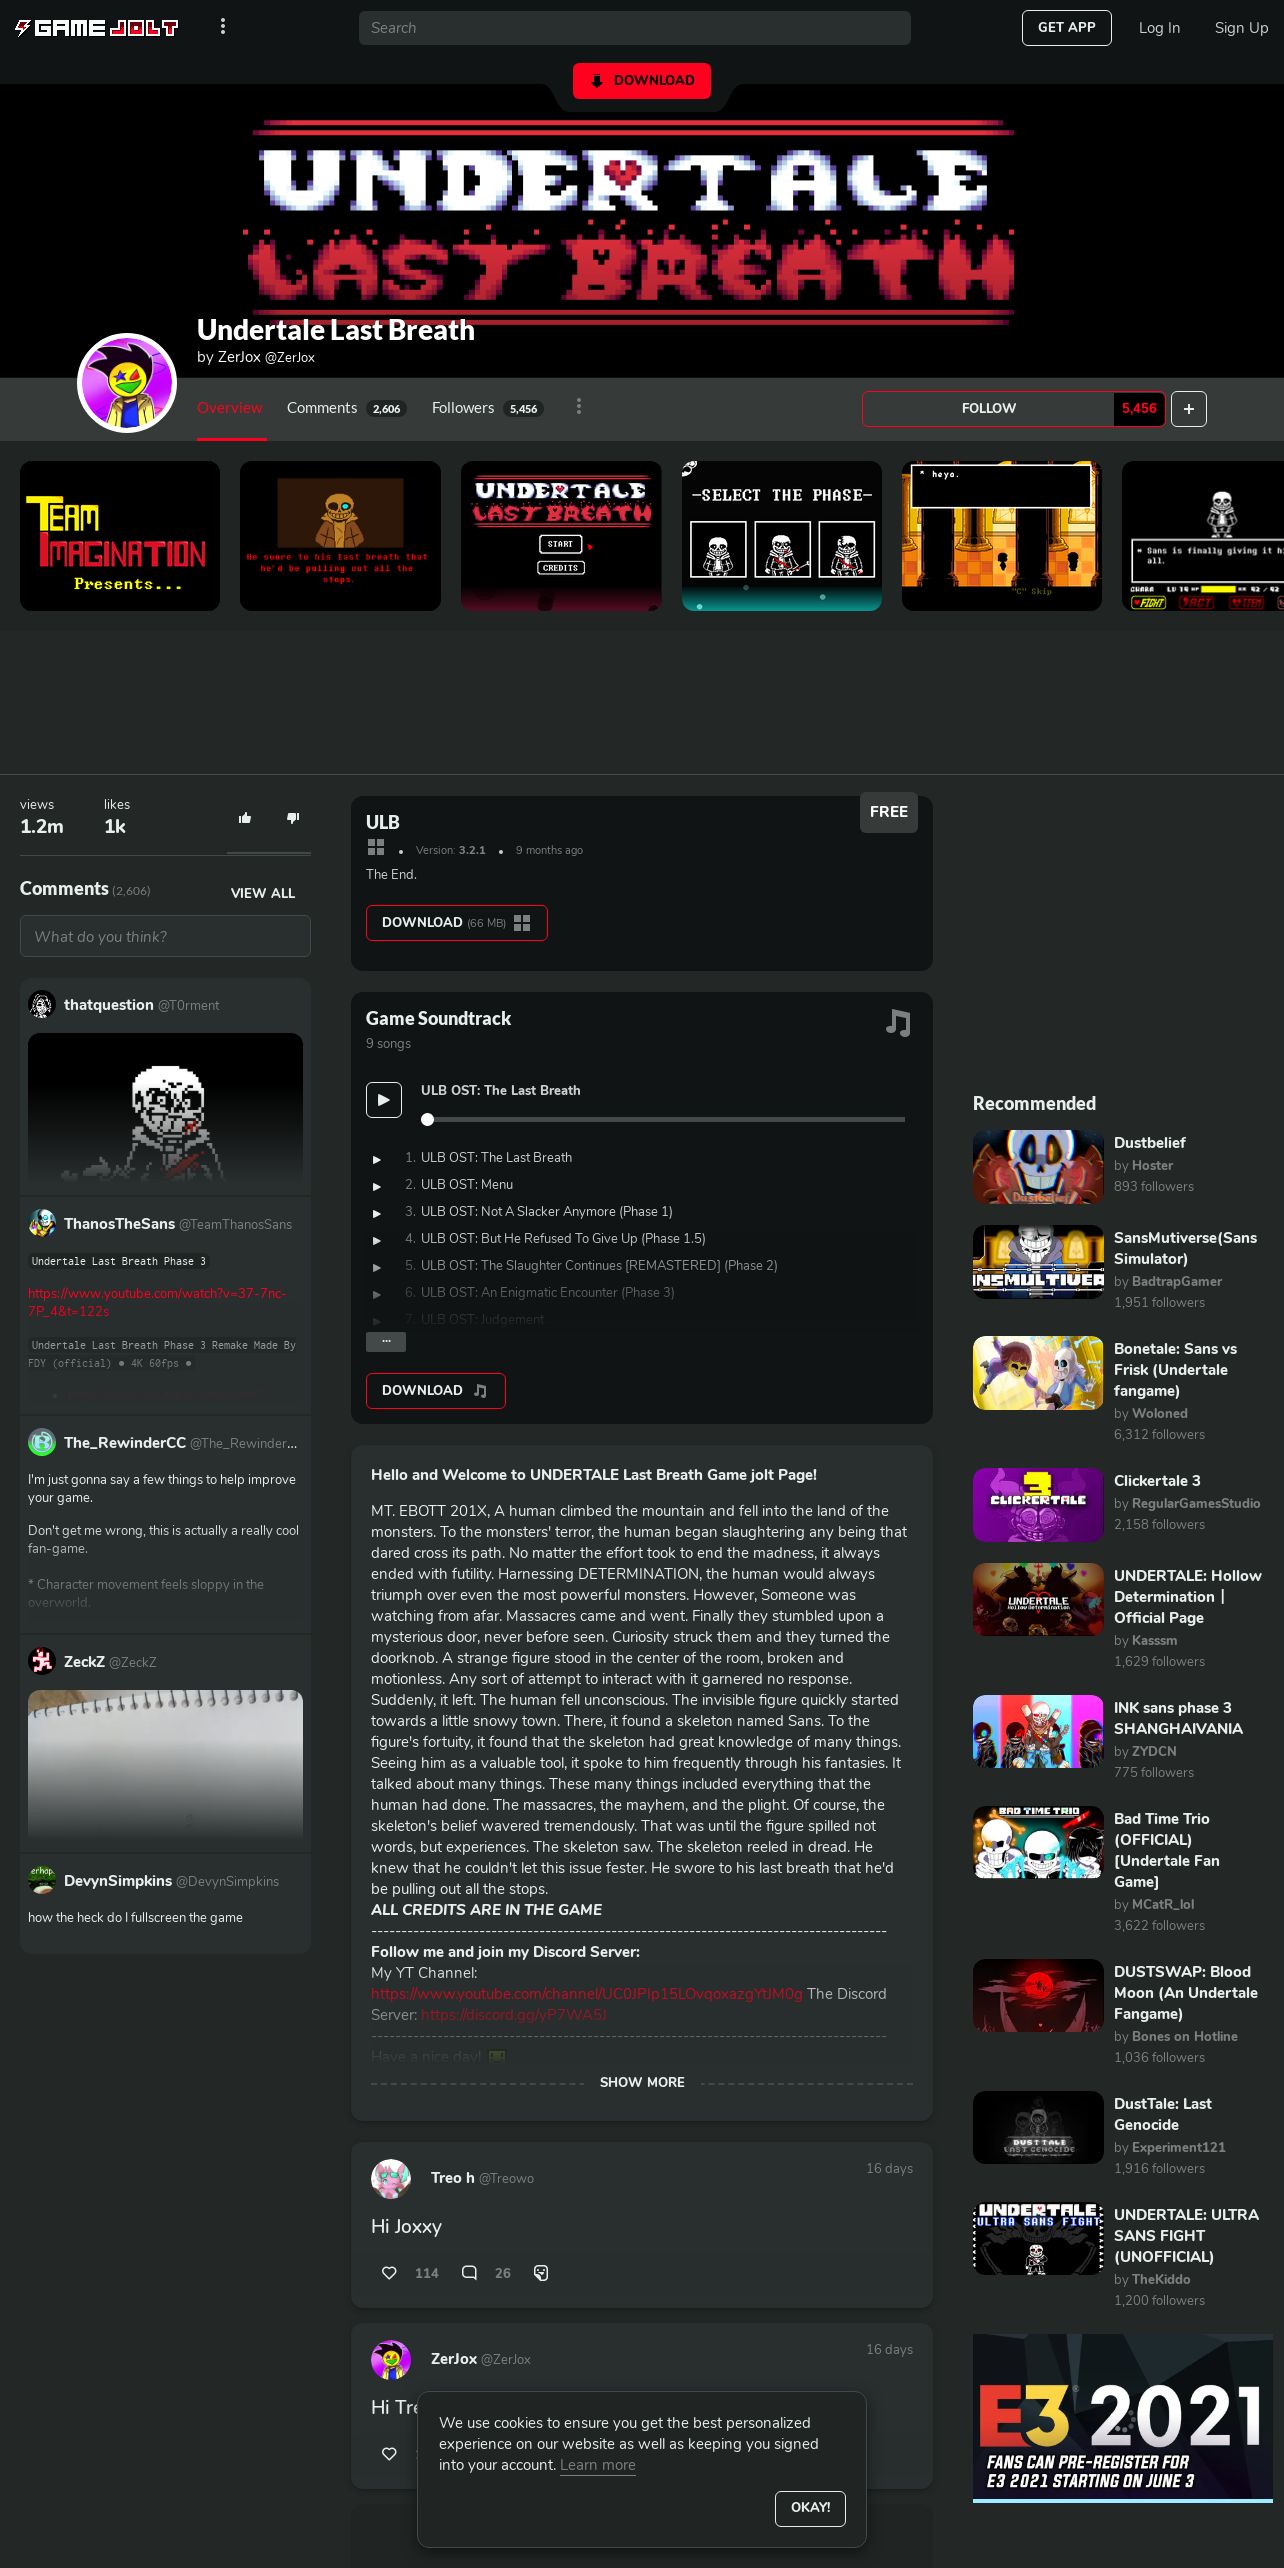Click the thumbs up like icon

tap(245, 818)
